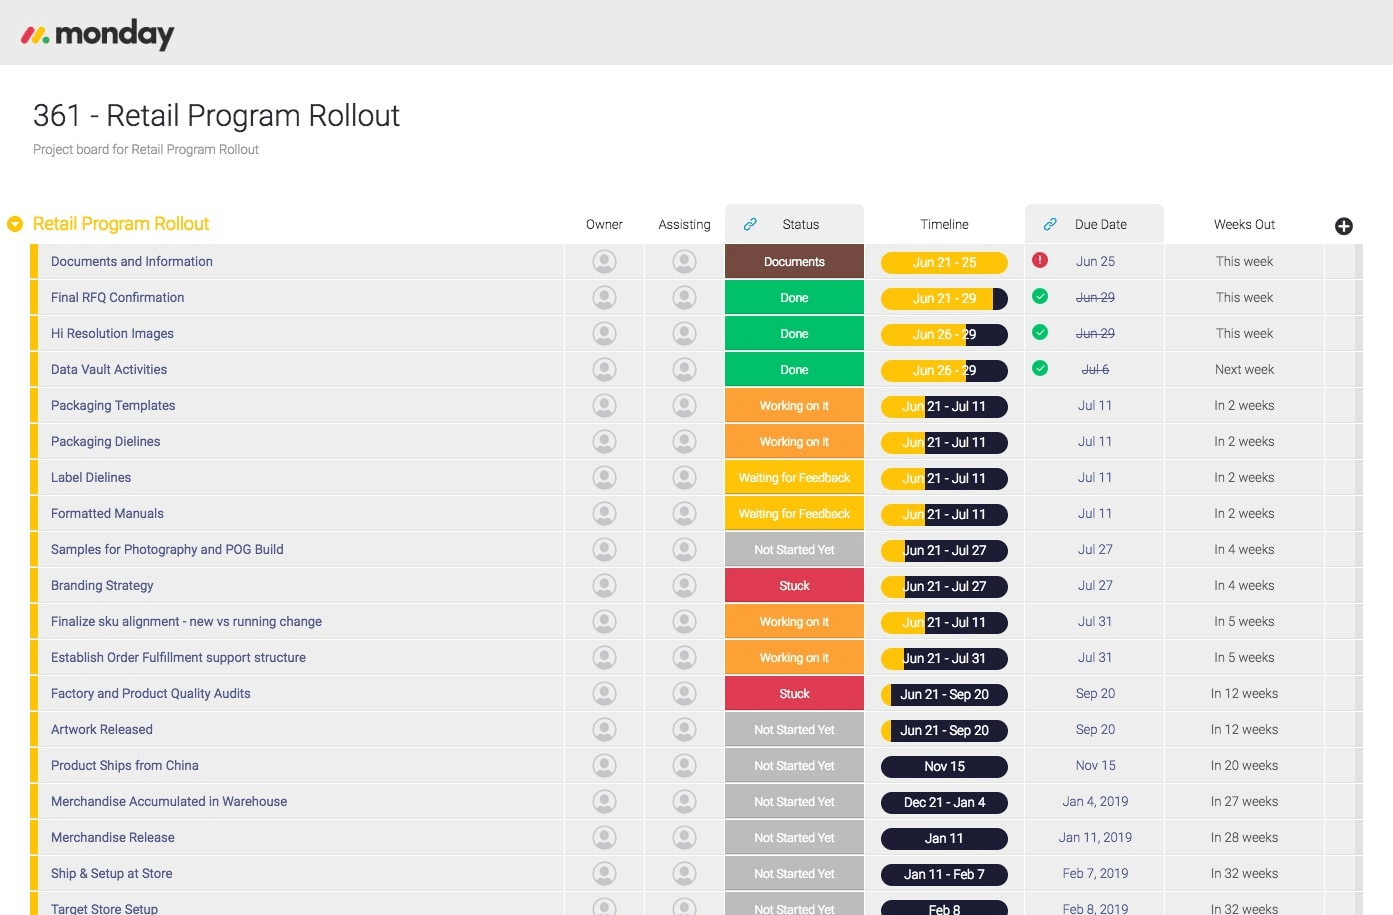Open Finalize sku alignment item
The width and height of the screenshot is (1393, 915).
click(186, 621)
